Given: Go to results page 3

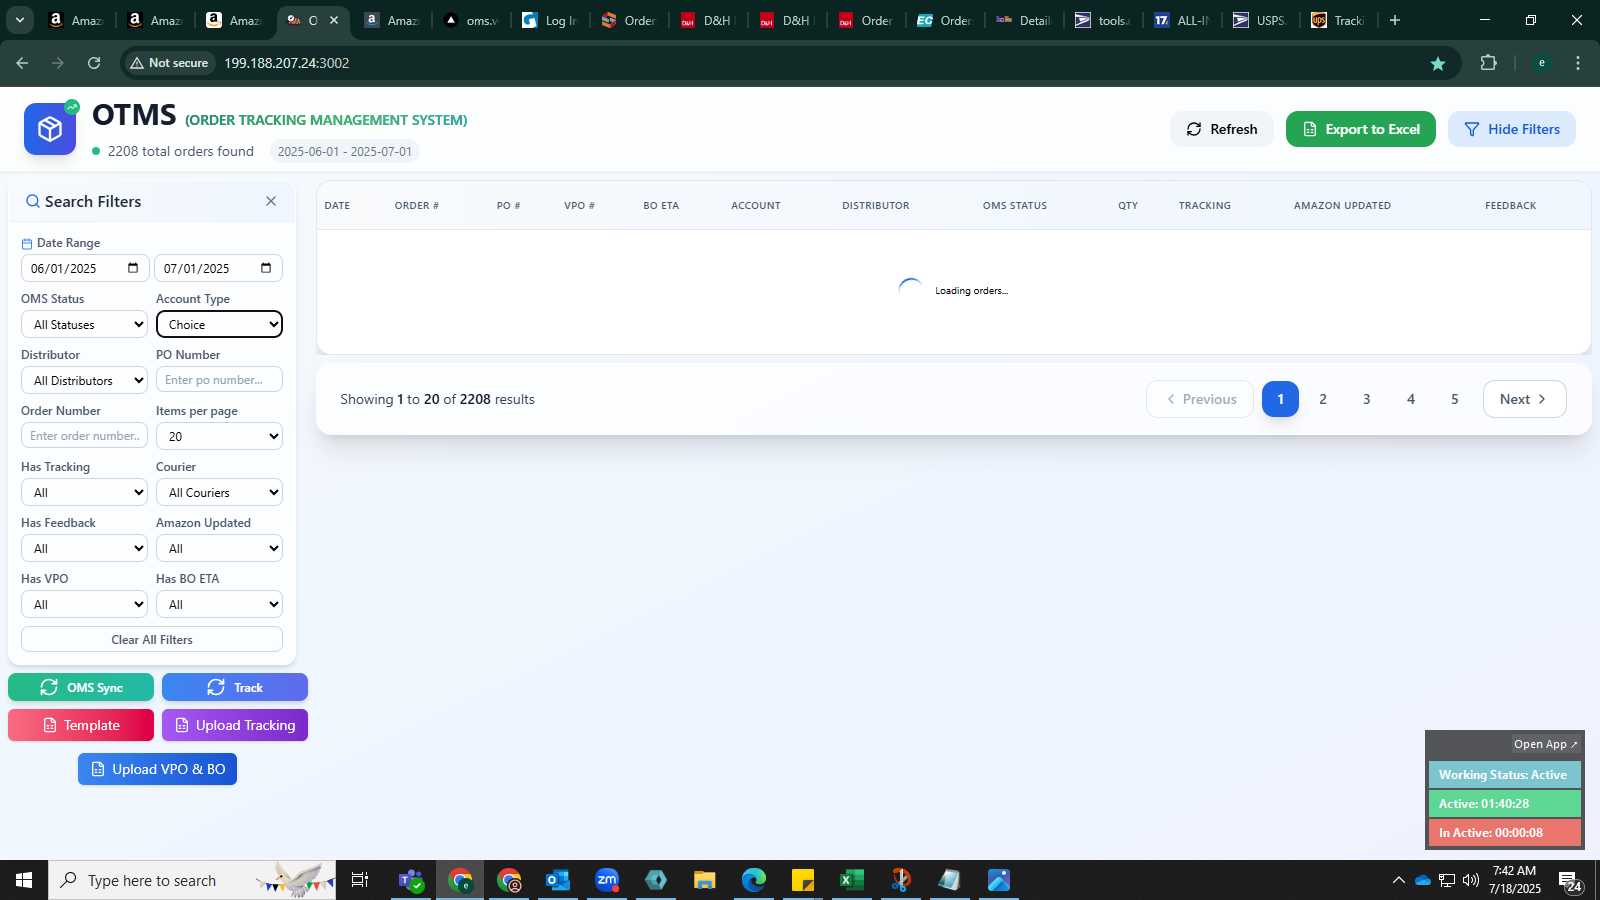Looking at the screenshot, I should click(x=1367, y=399).
